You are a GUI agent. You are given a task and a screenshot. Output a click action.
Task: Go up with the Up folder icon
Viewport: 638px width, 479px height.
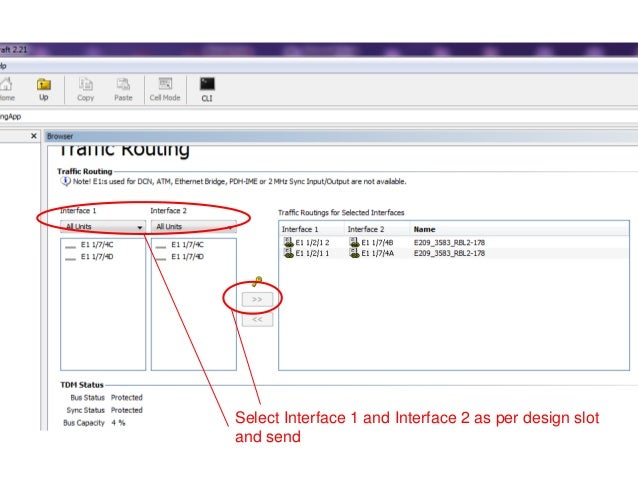[44, 89]
